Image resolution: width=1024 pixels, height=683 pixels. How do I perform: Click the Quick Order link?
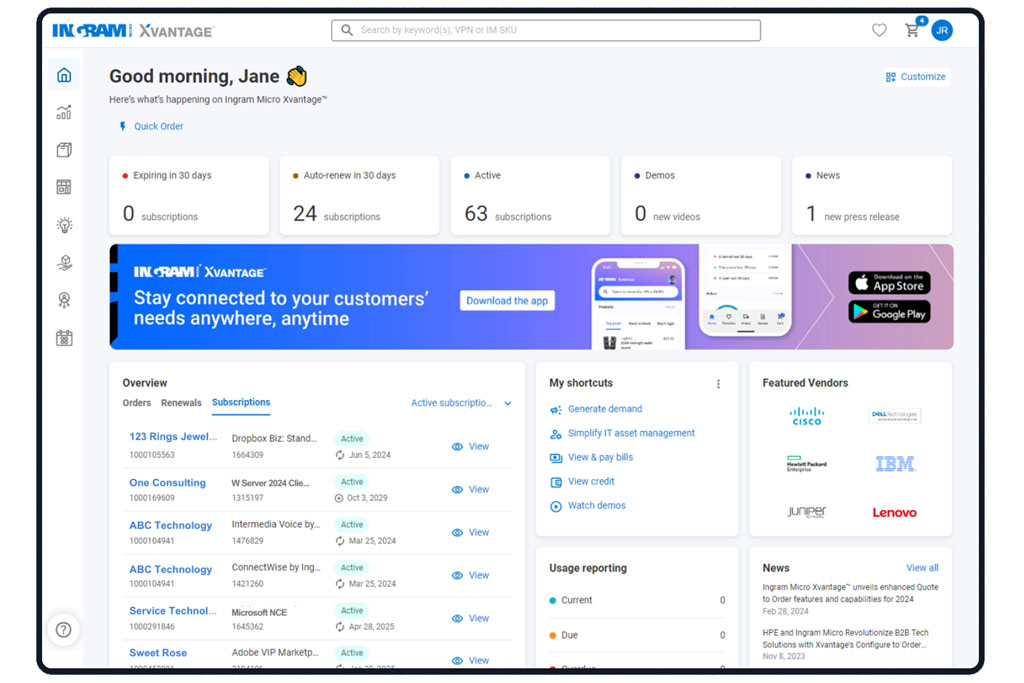coord(152,127)
